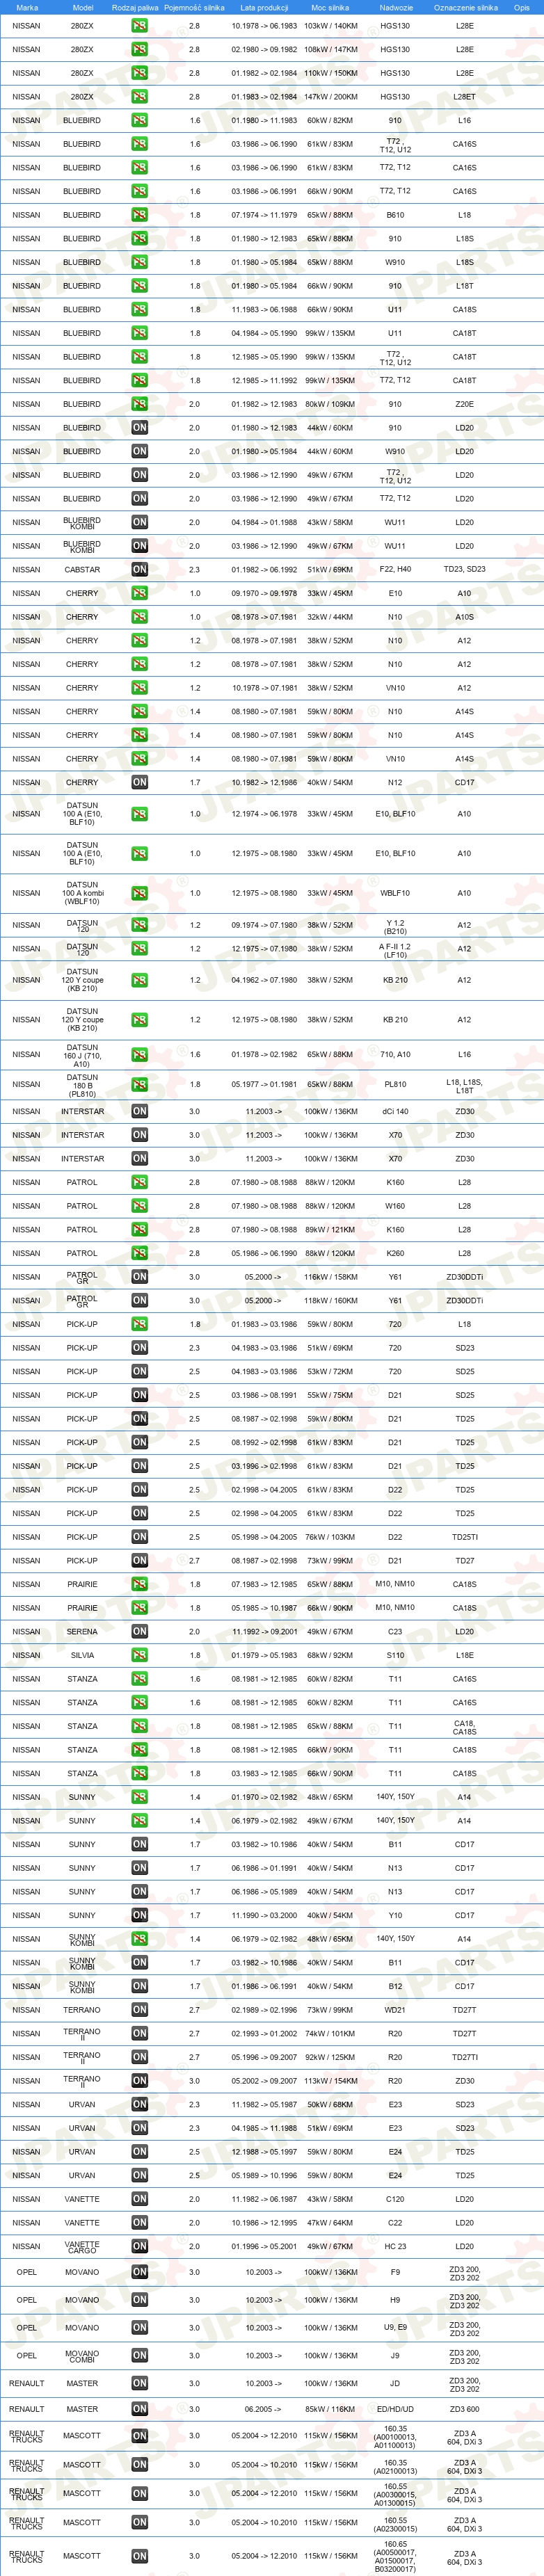Click diesel ON icon in CABSTAR row
Image resolution: width=544 pixels, height=2576 pixels.
(139, 570)
